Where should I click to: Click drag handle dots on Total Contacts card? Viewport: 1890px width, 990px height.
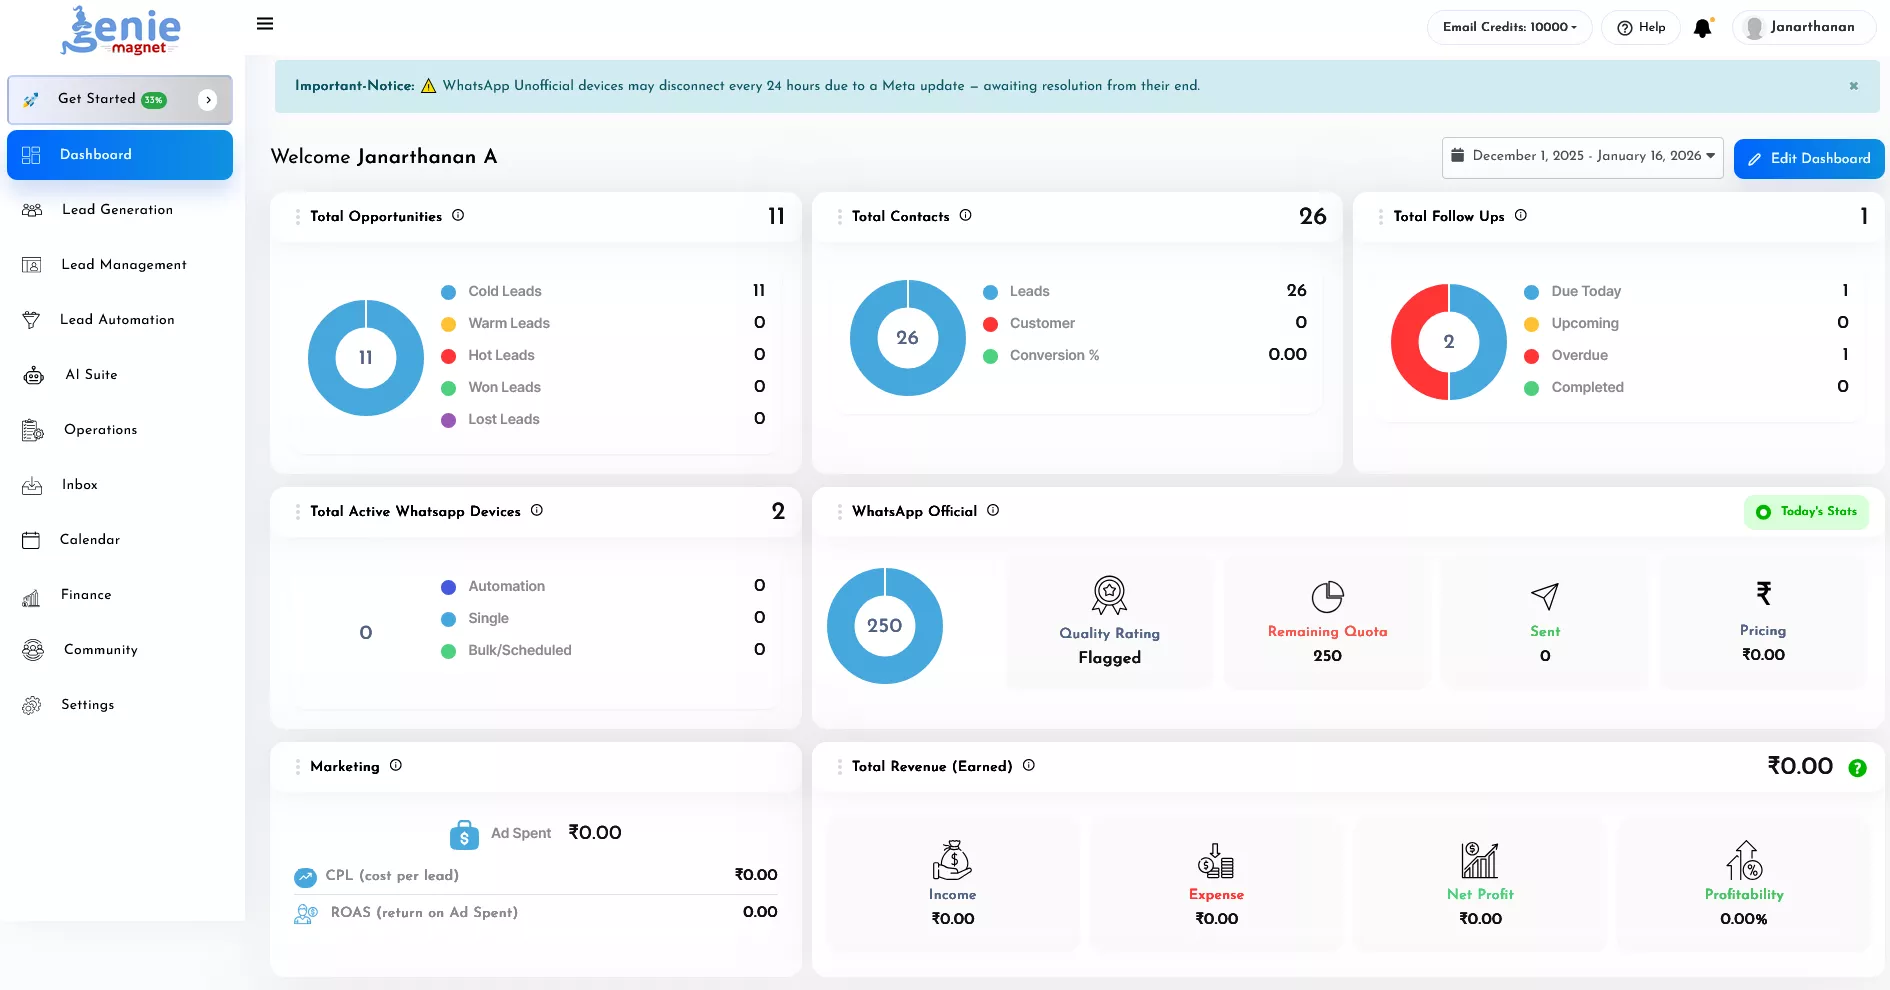pyautogui.click(x=839, y=217)
